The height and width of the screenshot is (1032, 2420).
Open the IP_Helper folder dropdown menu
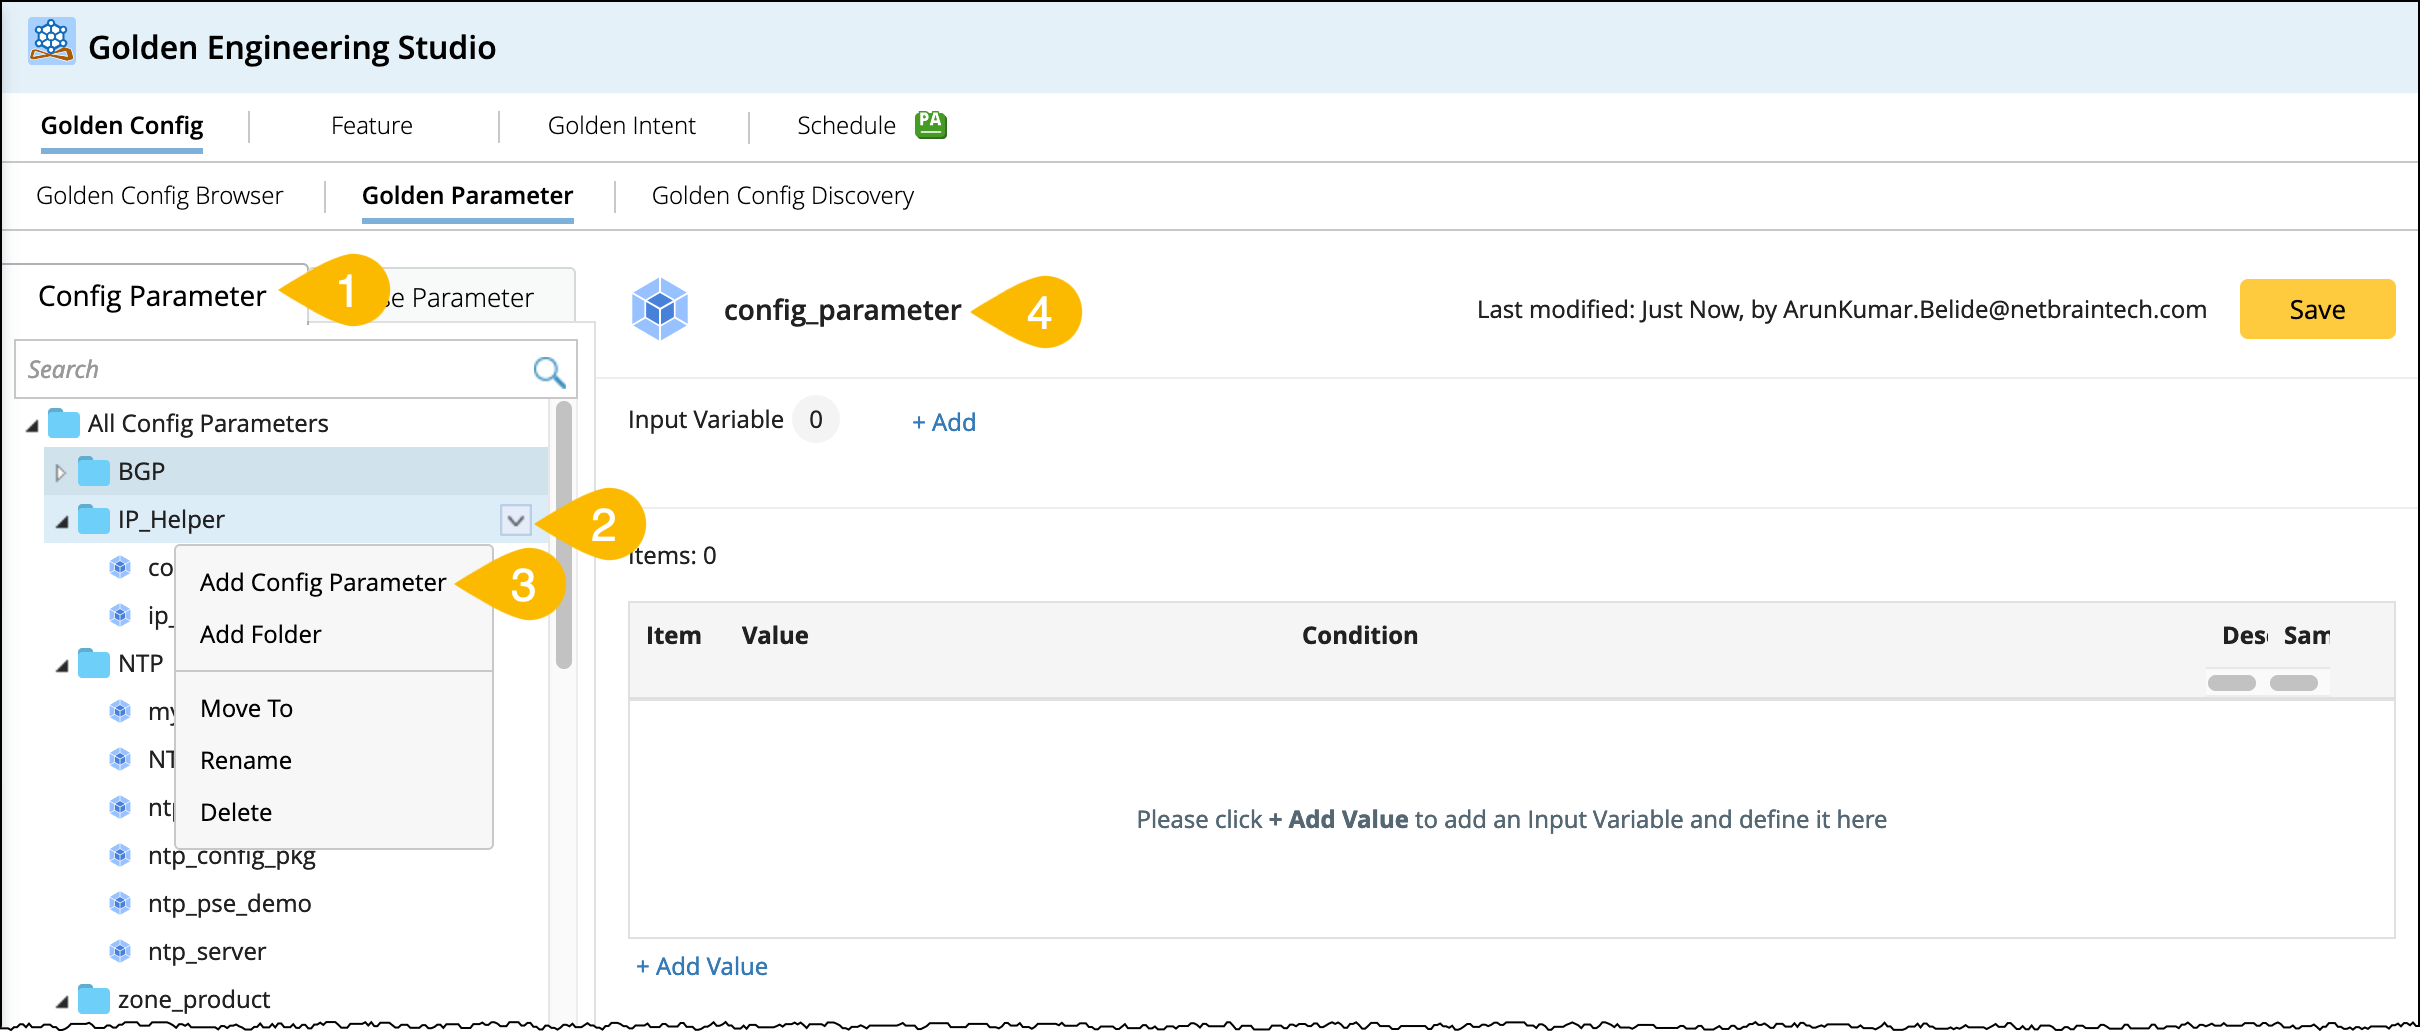[x=515, y=520]
